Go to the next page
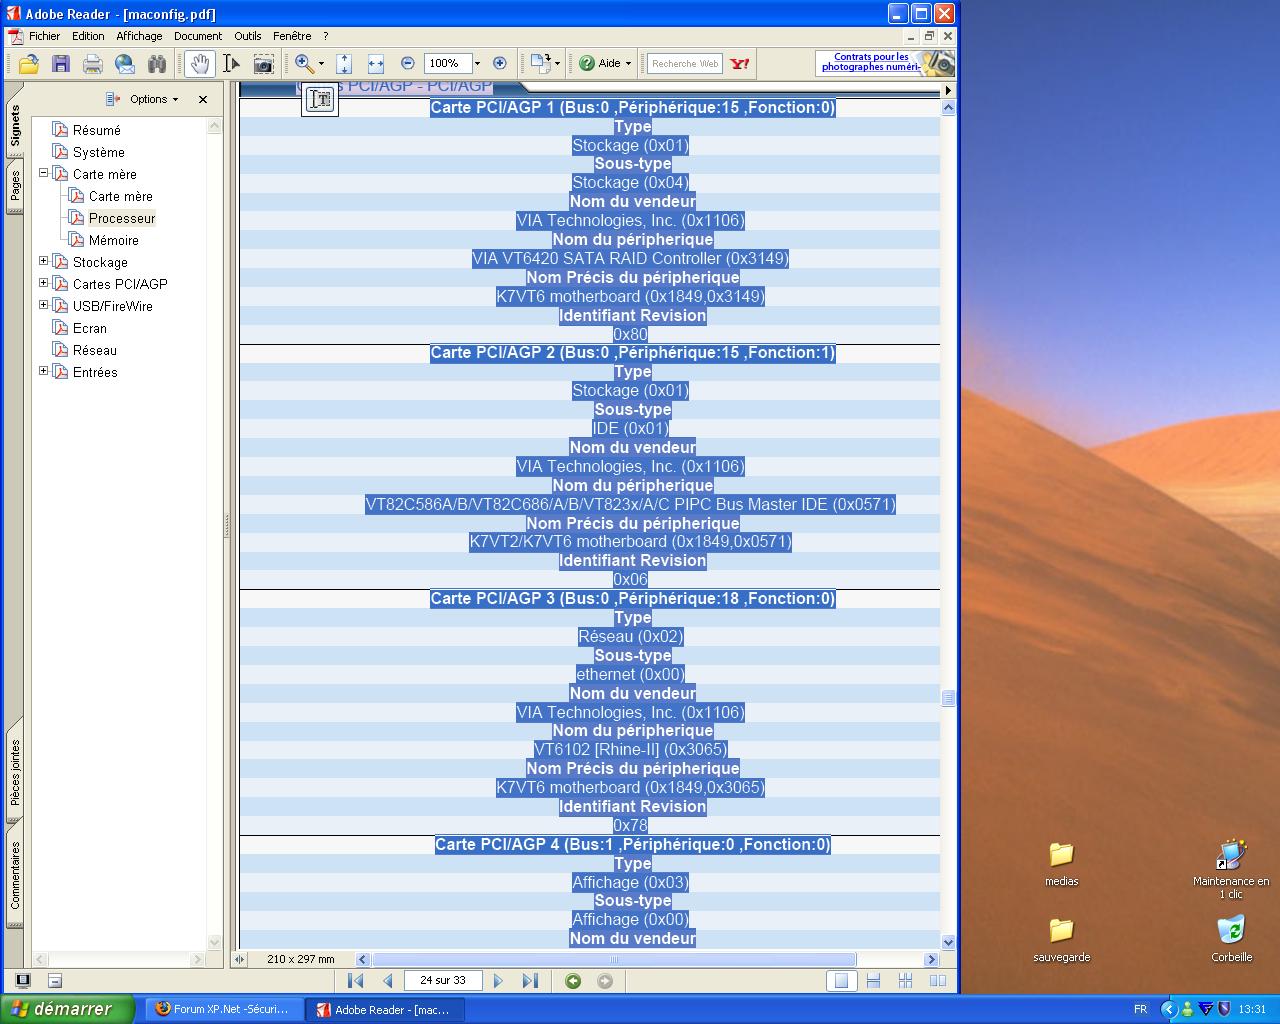1280x1024 pixels. 498,981
